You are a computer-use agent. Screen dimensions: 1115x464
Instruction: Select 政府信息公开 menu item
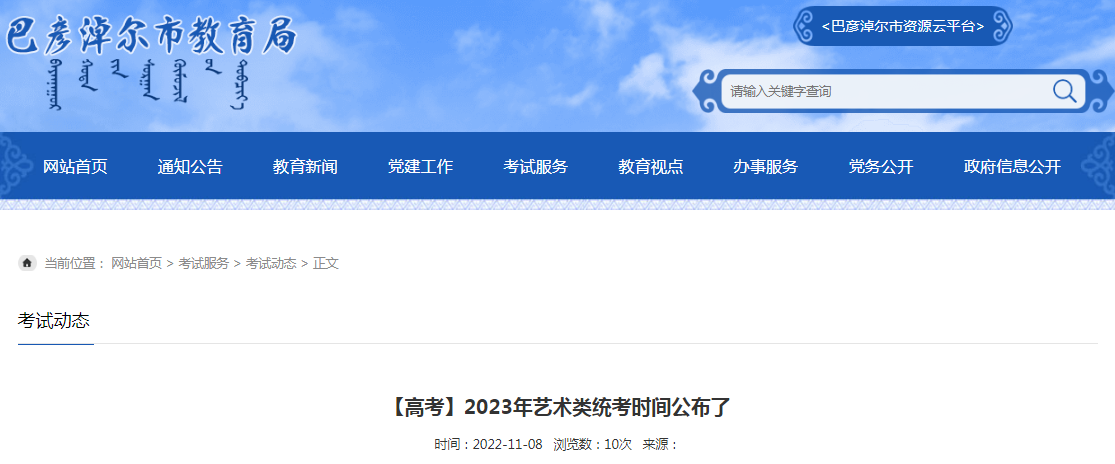click(1012, 167)
